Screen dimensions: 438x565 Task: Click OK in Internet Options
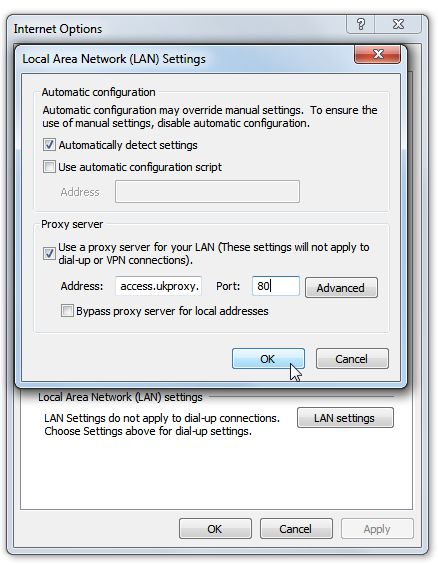[215, 529]
